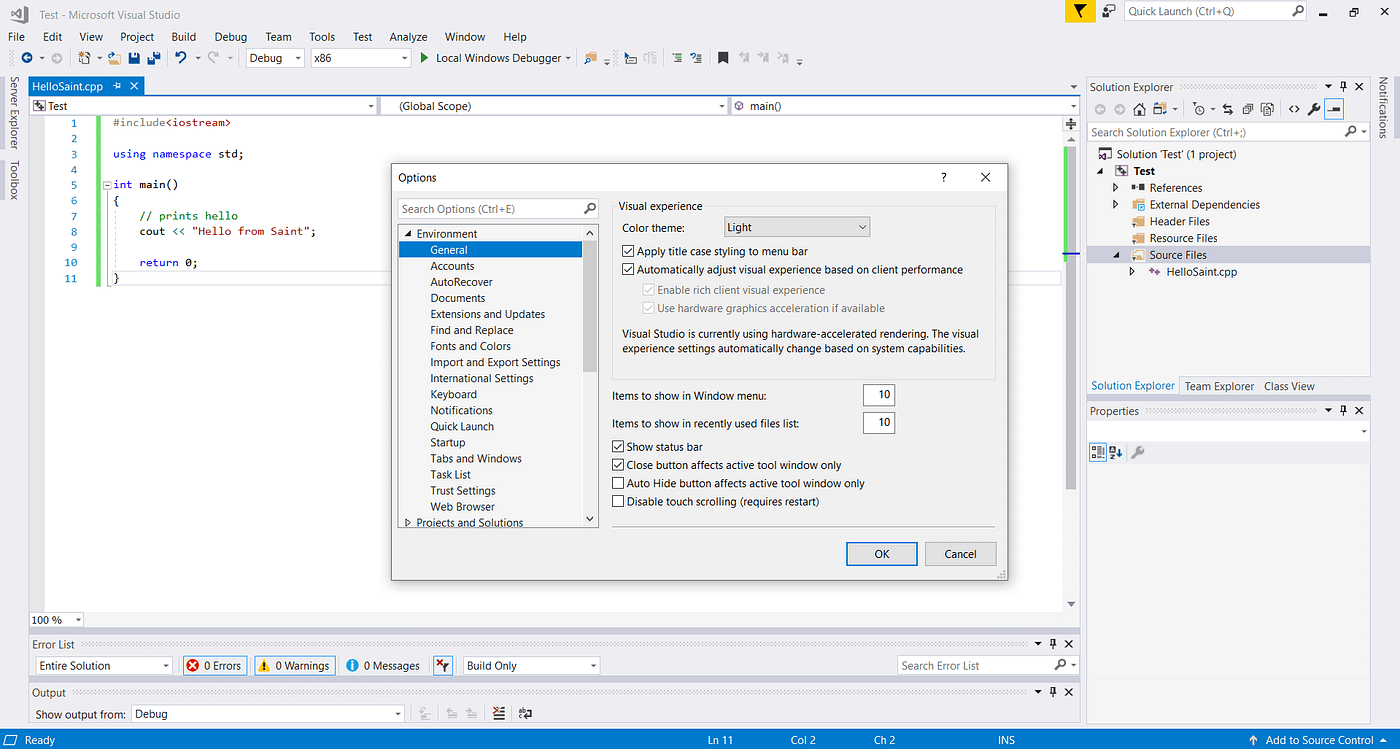1400x749 pixels.
Task: Sync Solution Explorer with Active Document
Action: click(x=1227, y=109)
